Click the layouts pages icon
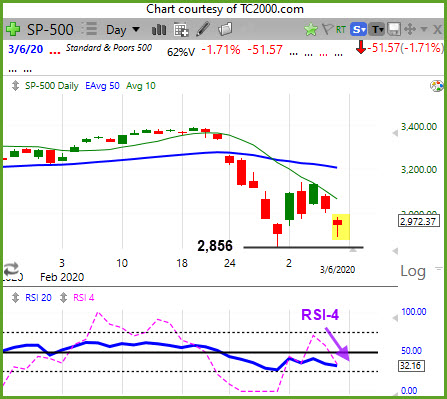 tap(225, 29)
